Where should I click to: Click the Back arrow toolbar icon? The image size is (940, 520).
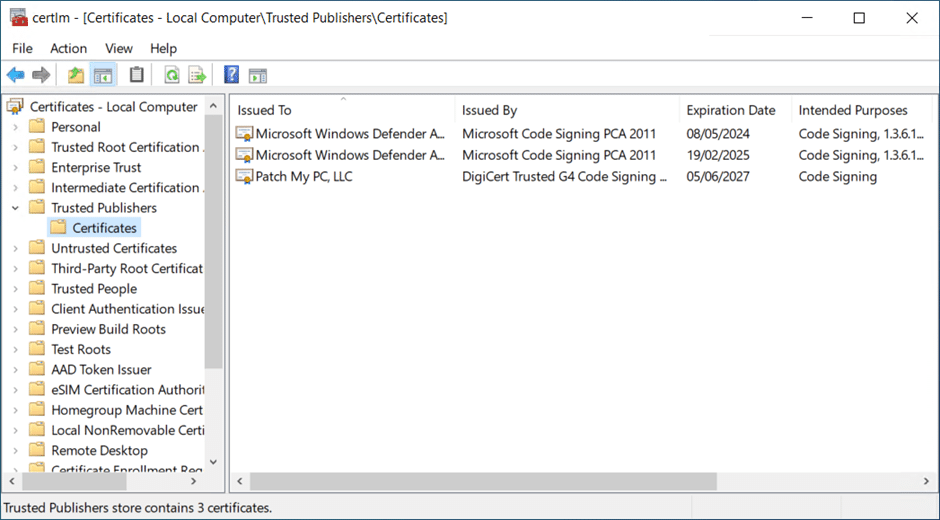(16, 75)
